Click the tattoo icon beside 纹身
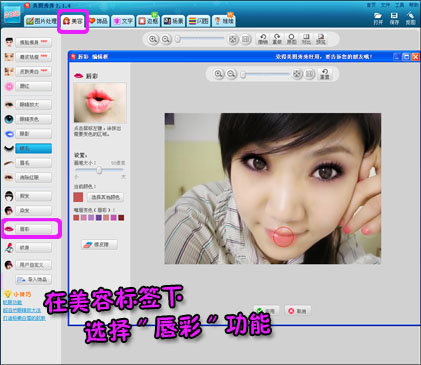 [9, 248]
